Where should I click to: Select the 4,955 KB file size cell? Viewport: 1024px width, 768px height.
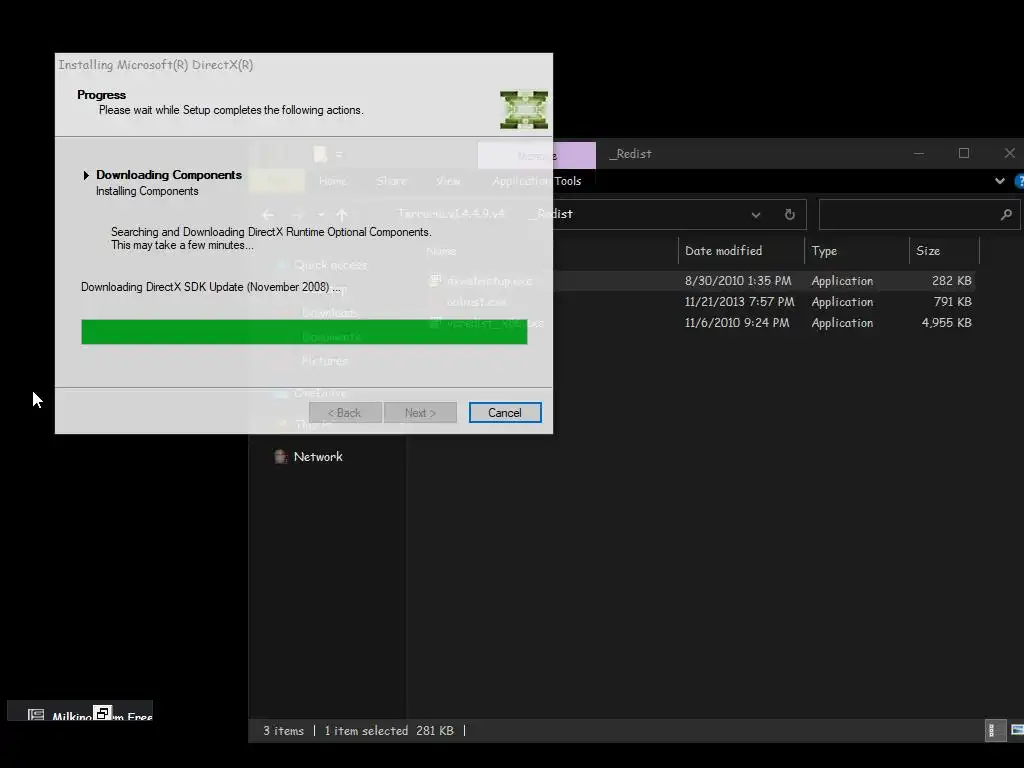[x=946, y=323]
